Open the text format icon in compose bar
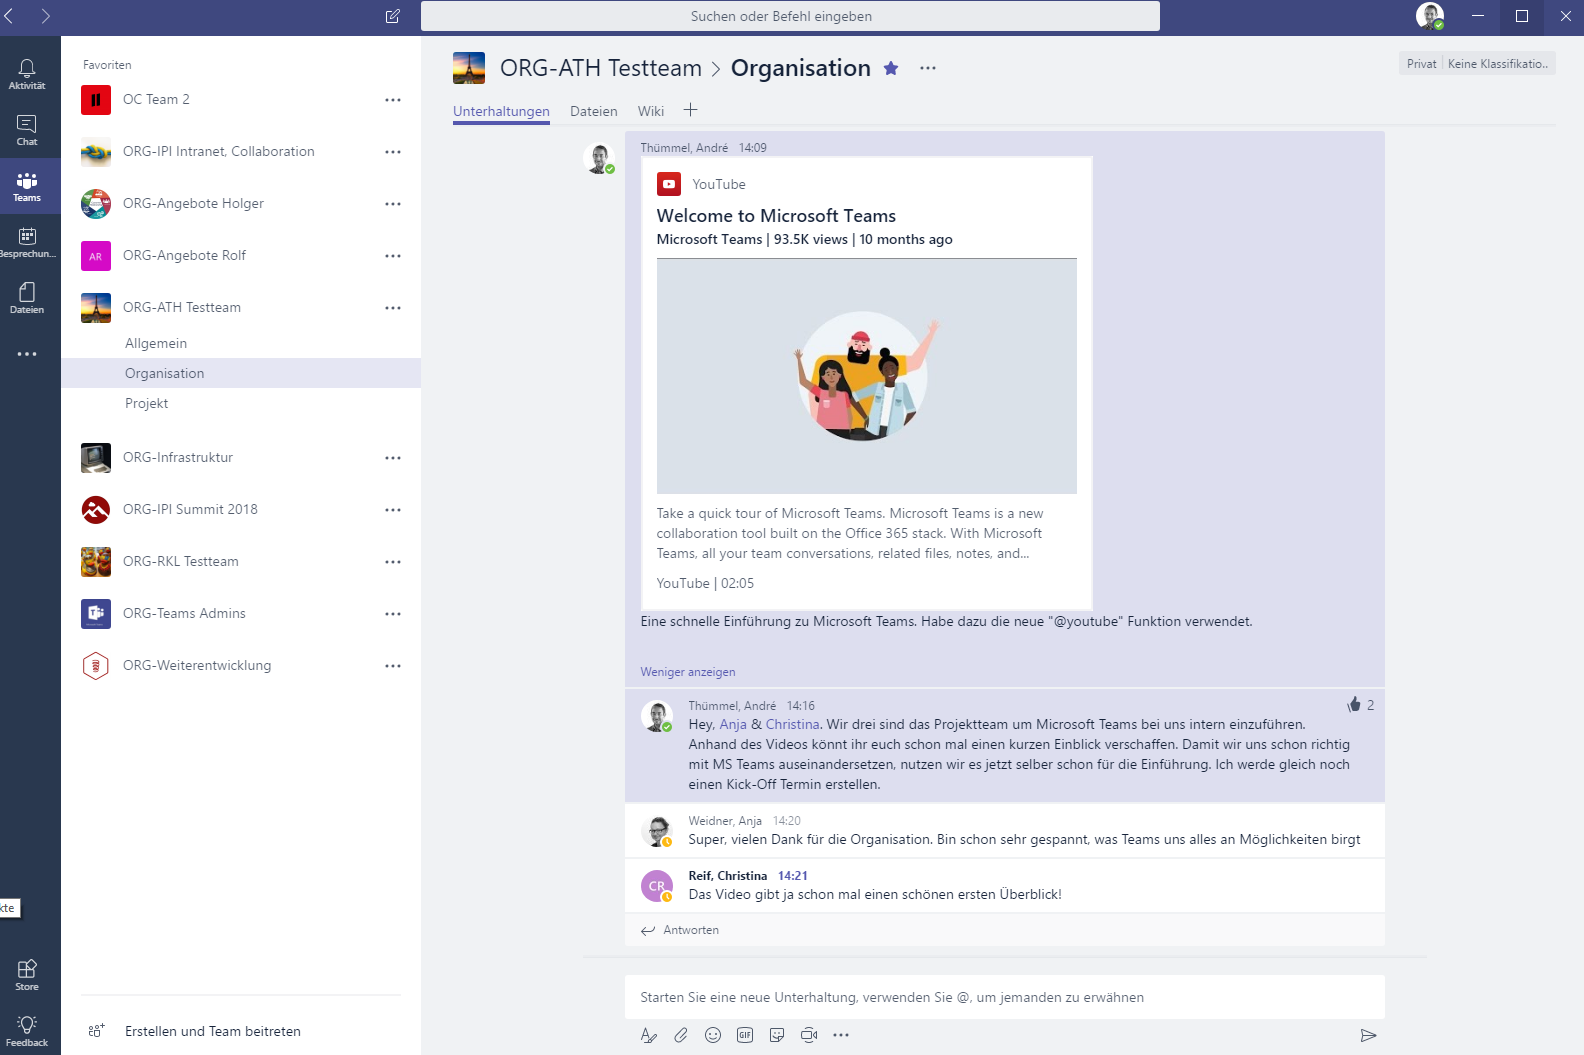 (649, 1035)
